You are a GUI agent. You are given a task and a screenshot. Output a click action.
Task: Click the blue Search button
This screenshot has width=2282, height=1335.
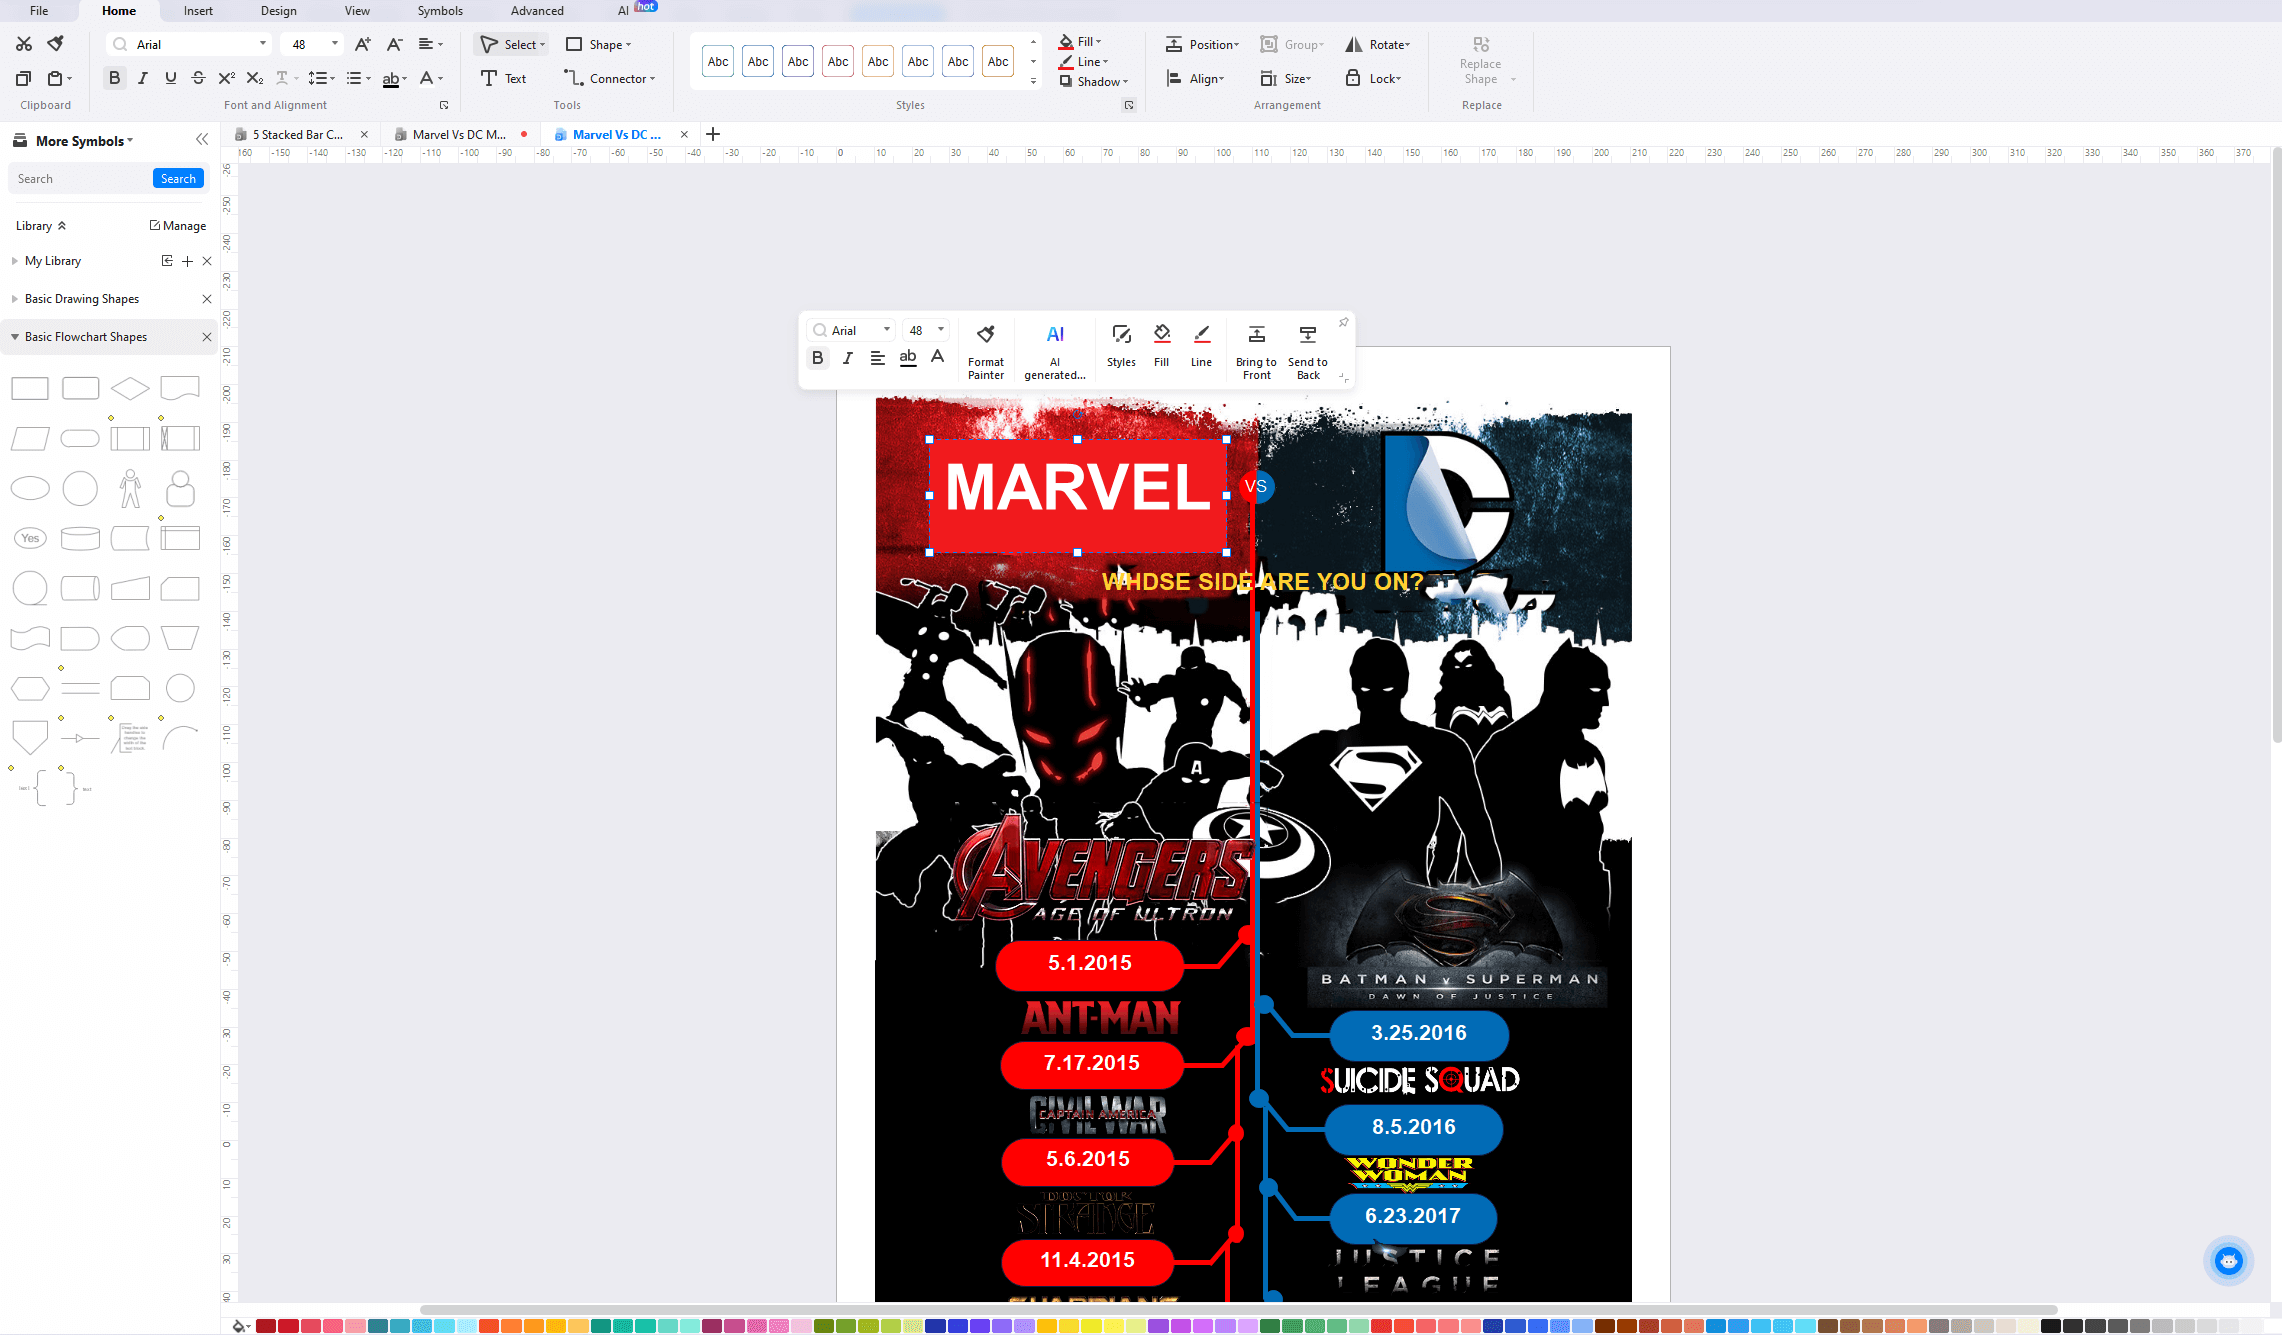click(178, 178)
